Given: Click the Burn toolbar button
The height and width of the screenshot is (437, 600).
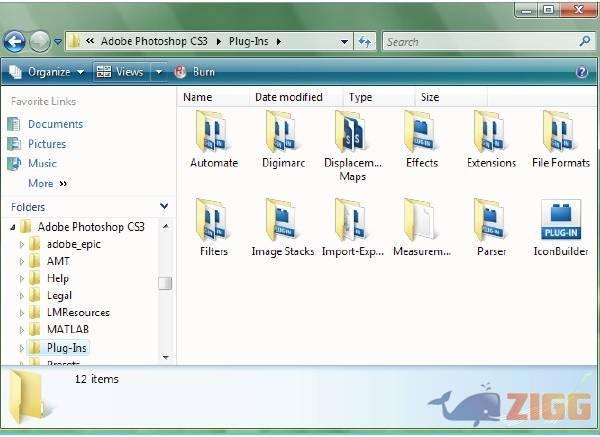Looking at the screenshot, I should point(194,72).
